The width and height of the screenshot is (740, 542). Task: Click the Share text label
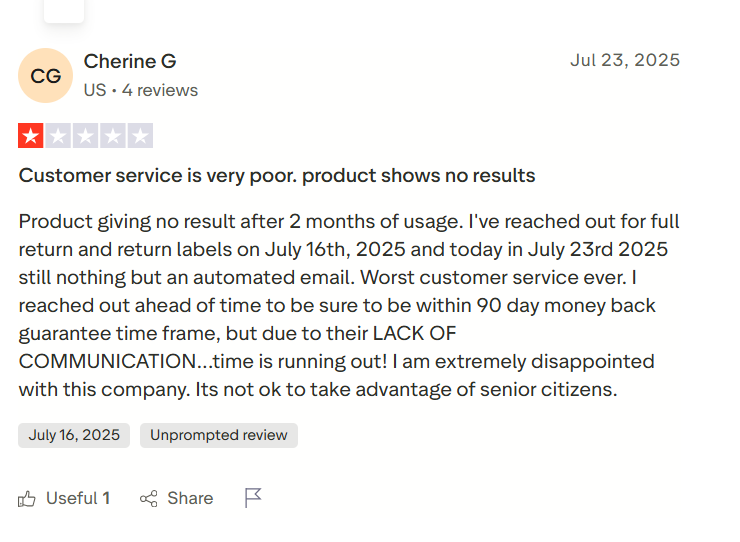tap(190, 498)
